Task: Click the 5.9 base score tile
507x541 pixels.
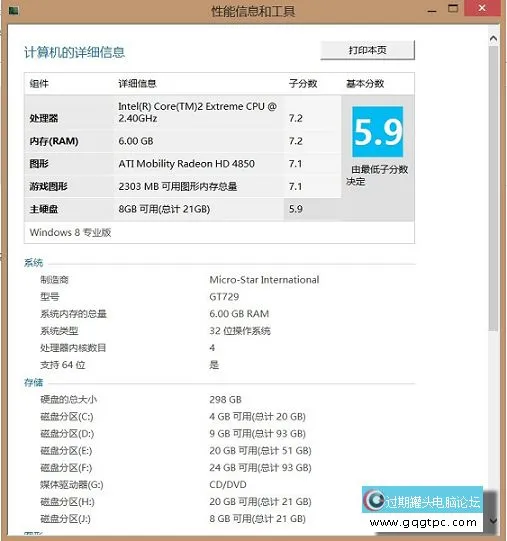Action: click(x=378, y=132)
